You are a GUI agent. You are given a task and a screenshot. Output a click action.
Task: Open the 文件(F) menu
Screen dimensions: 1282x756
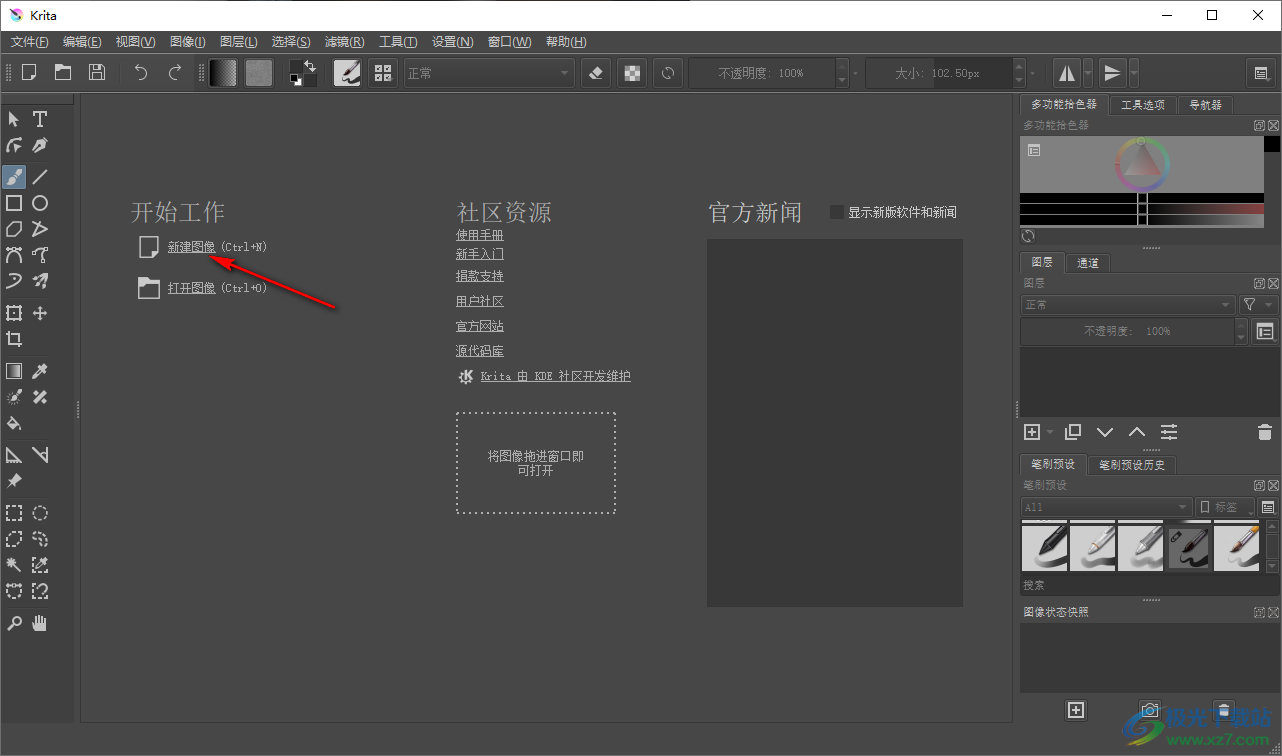(29, 42)
